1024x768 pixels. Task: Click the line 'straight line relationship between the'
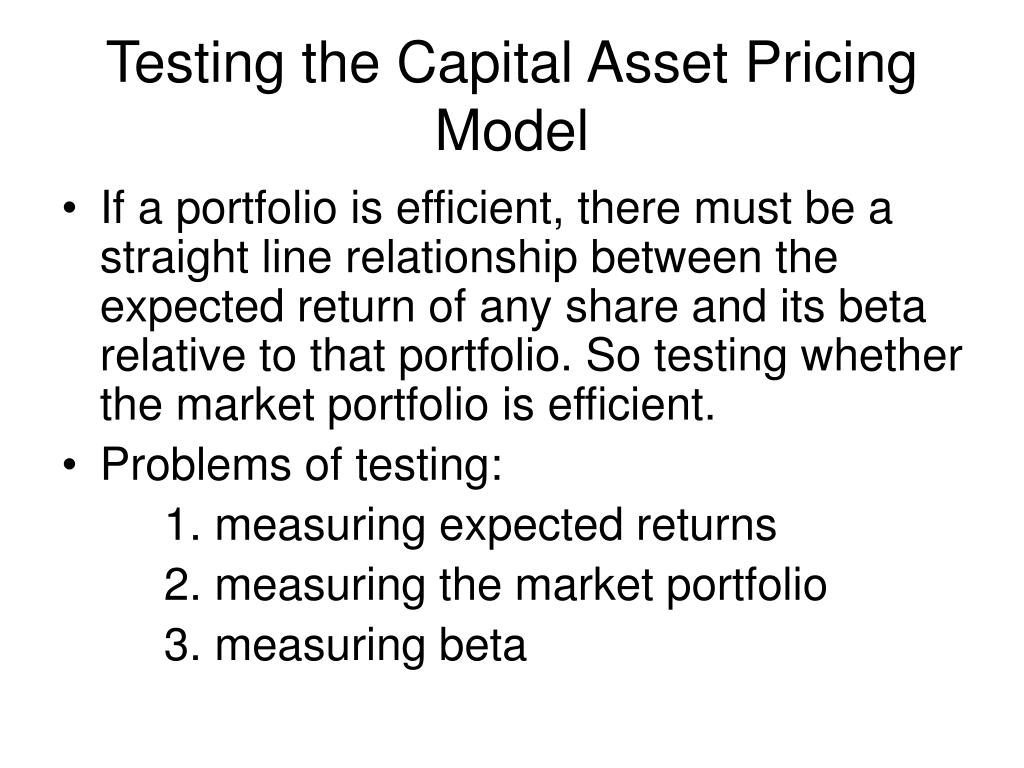468,257
